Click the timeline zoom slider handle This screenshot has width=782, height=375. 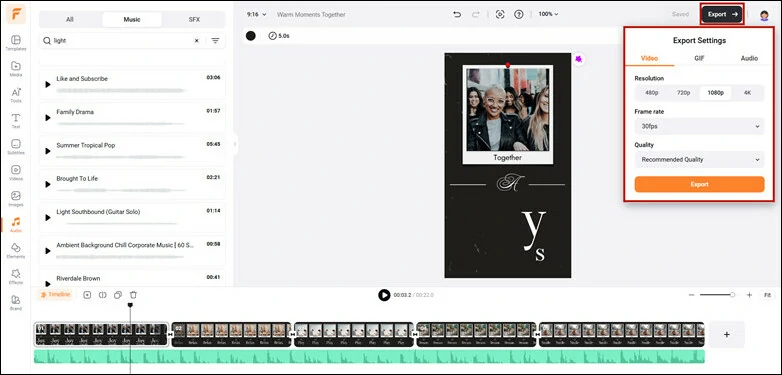[732, 295]
